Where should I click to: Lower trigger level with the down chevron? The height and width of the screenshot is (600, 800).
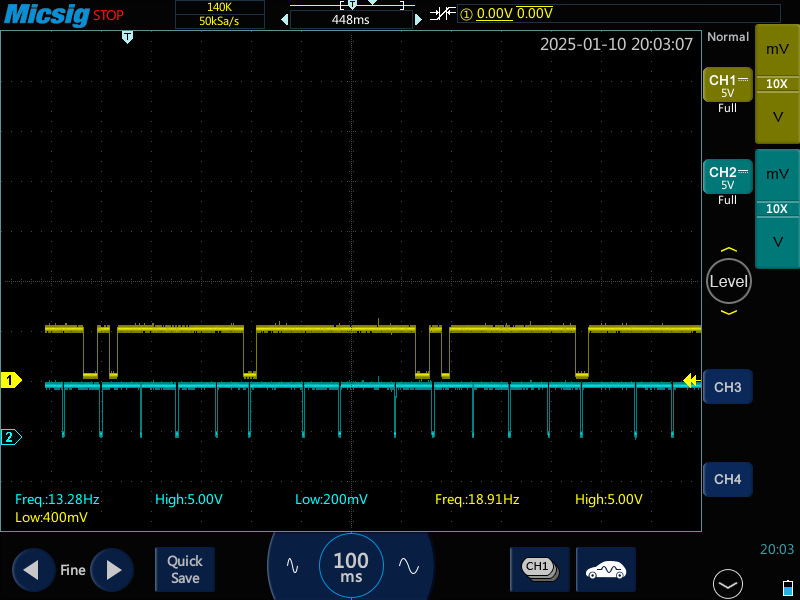[729, 312]
